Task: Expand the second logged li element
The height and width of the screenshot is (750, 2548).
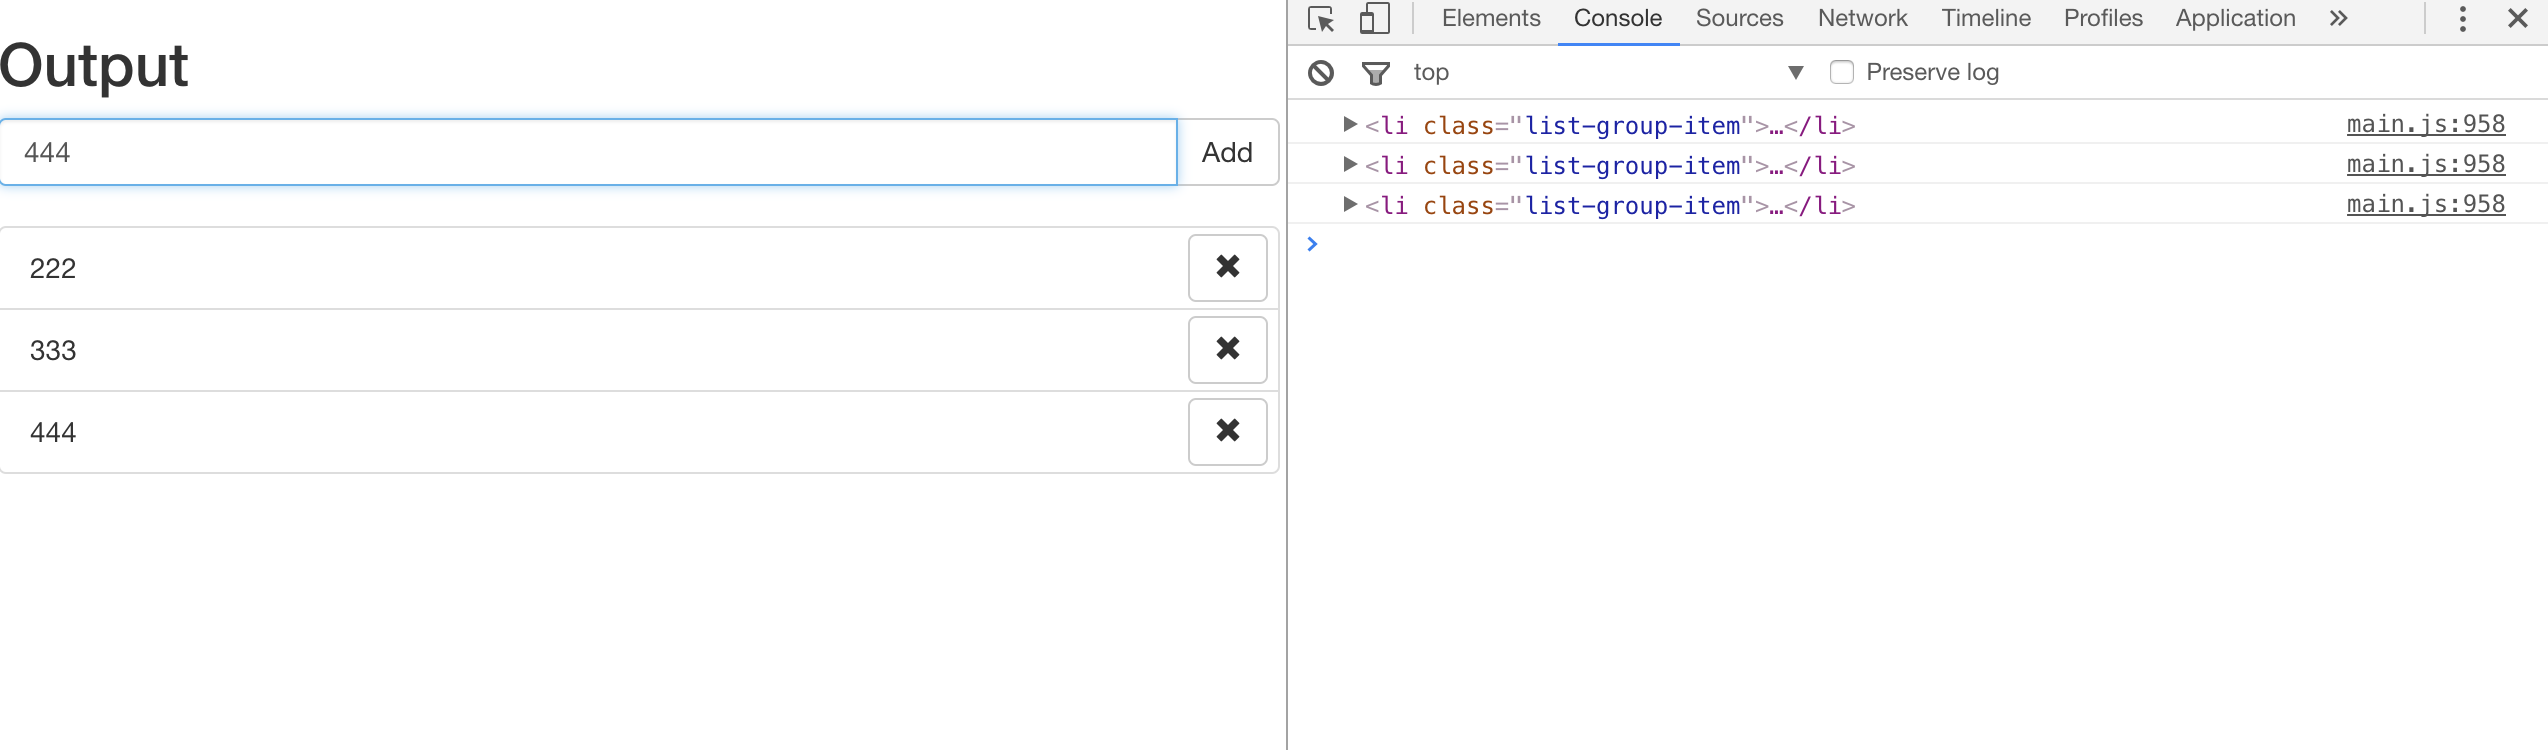Action: tap(1350, 165)
